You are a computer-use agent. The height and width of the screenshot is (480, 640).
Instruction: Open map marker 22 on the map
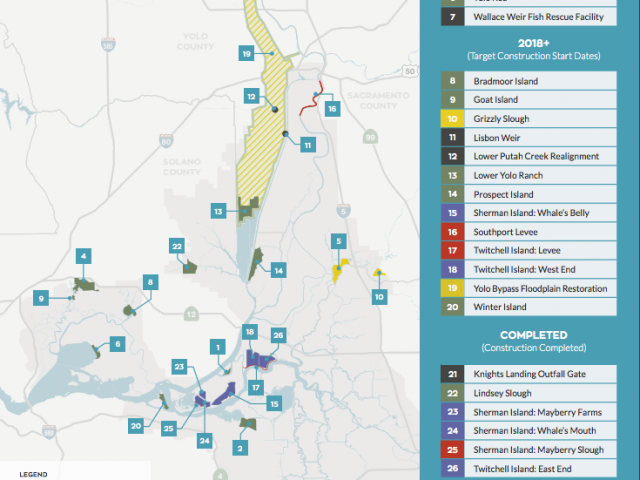pos(177,246)
